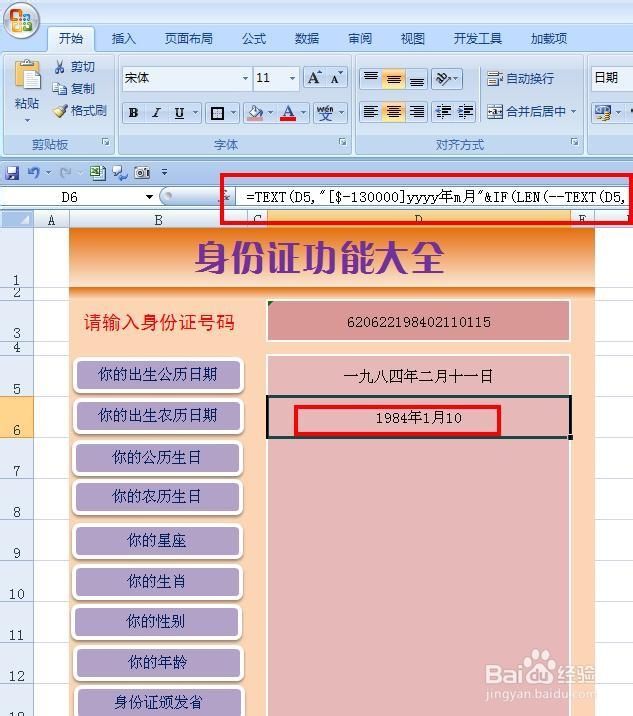The height and width of the screenshot is (716, 633).
Task: Increase font size with large A
Action: [x=314, y=78]
